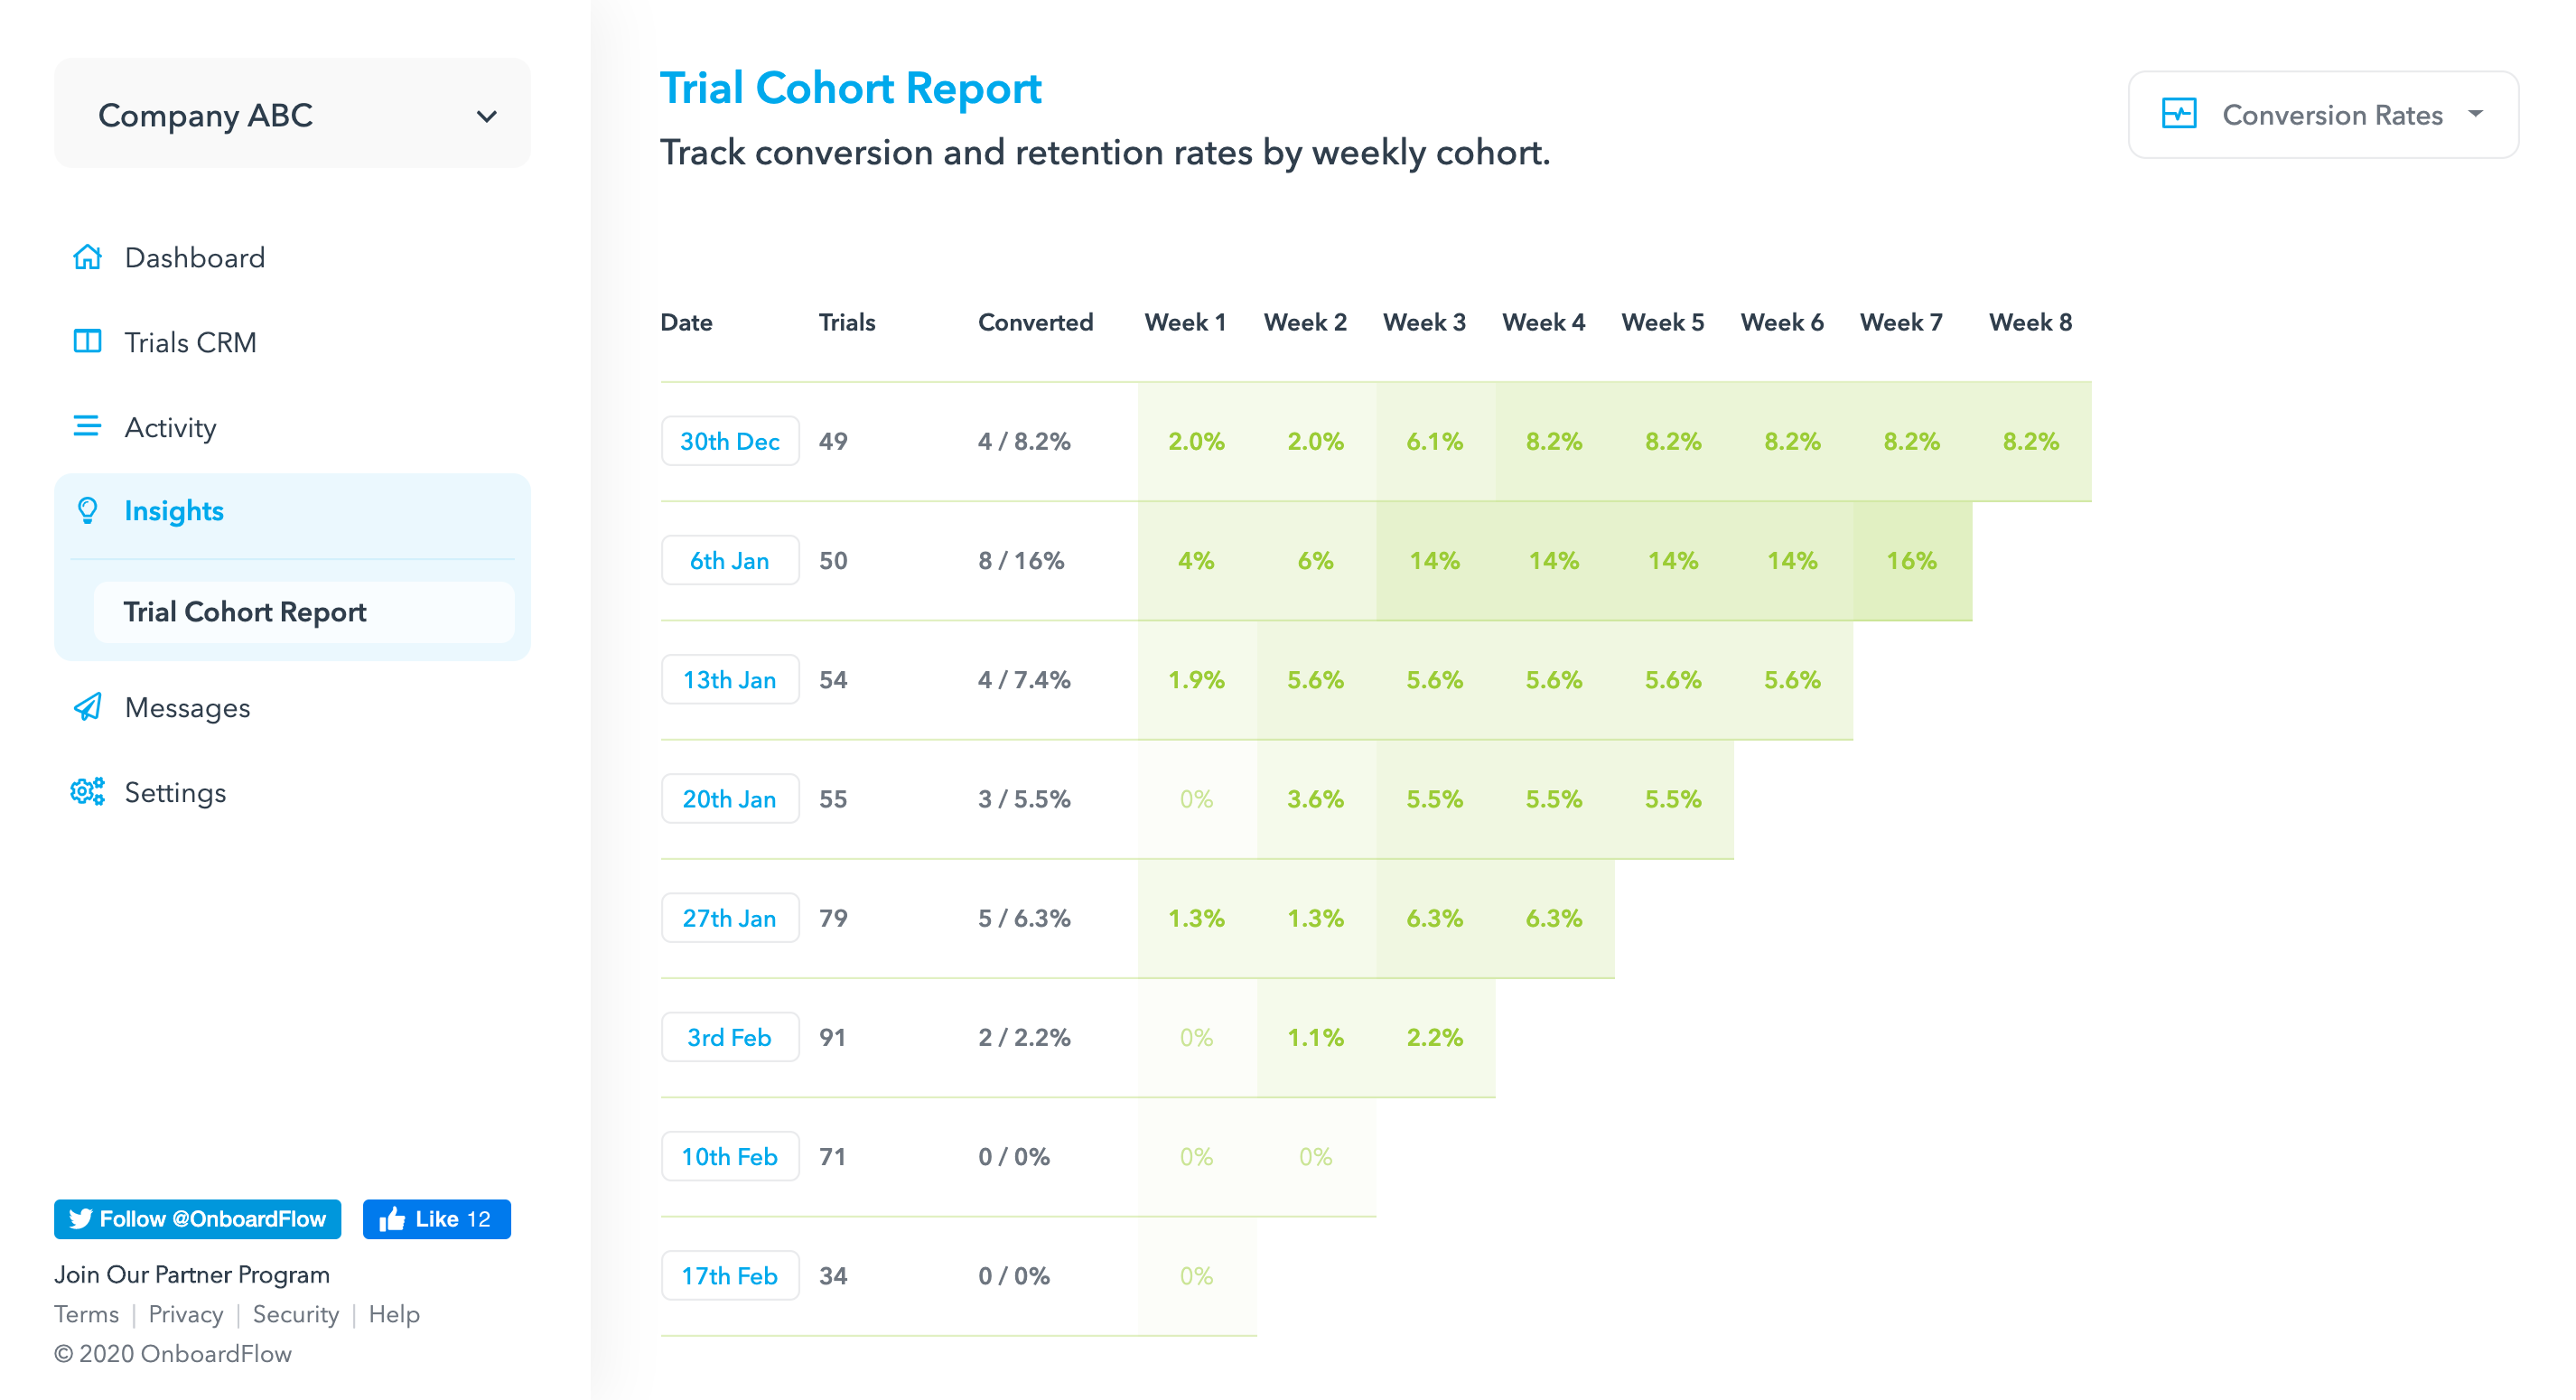Click the Dashboard home icon

click(x=88, y=258)
